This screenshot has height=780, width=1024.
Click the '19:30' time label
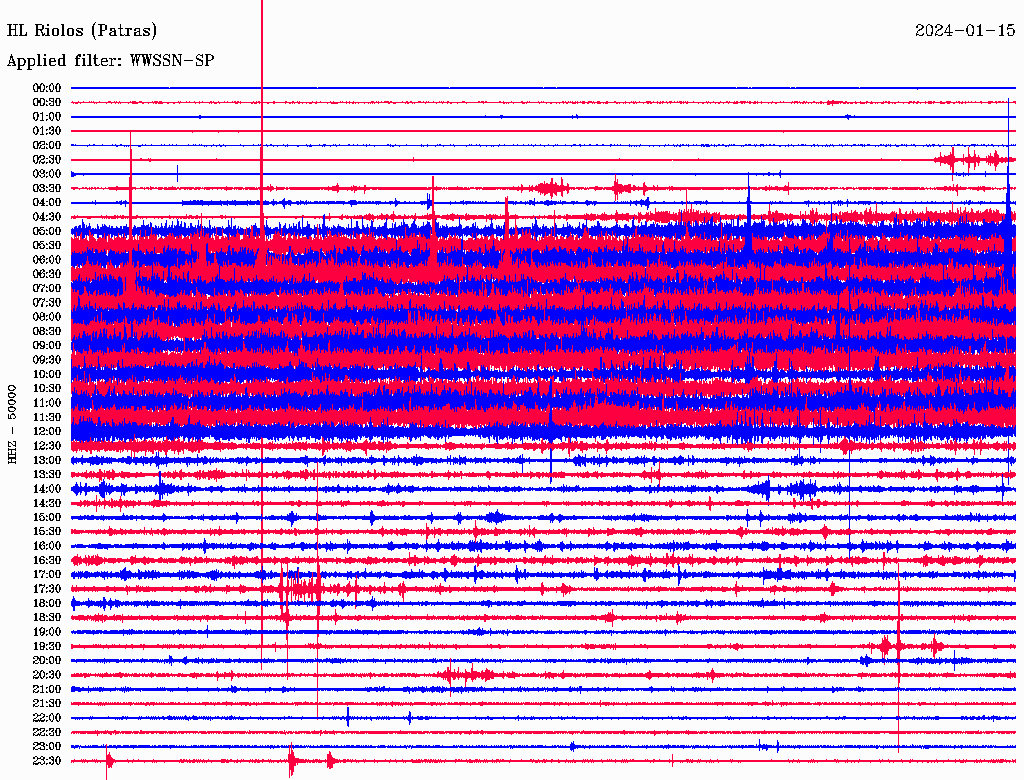tap(47, 647)
